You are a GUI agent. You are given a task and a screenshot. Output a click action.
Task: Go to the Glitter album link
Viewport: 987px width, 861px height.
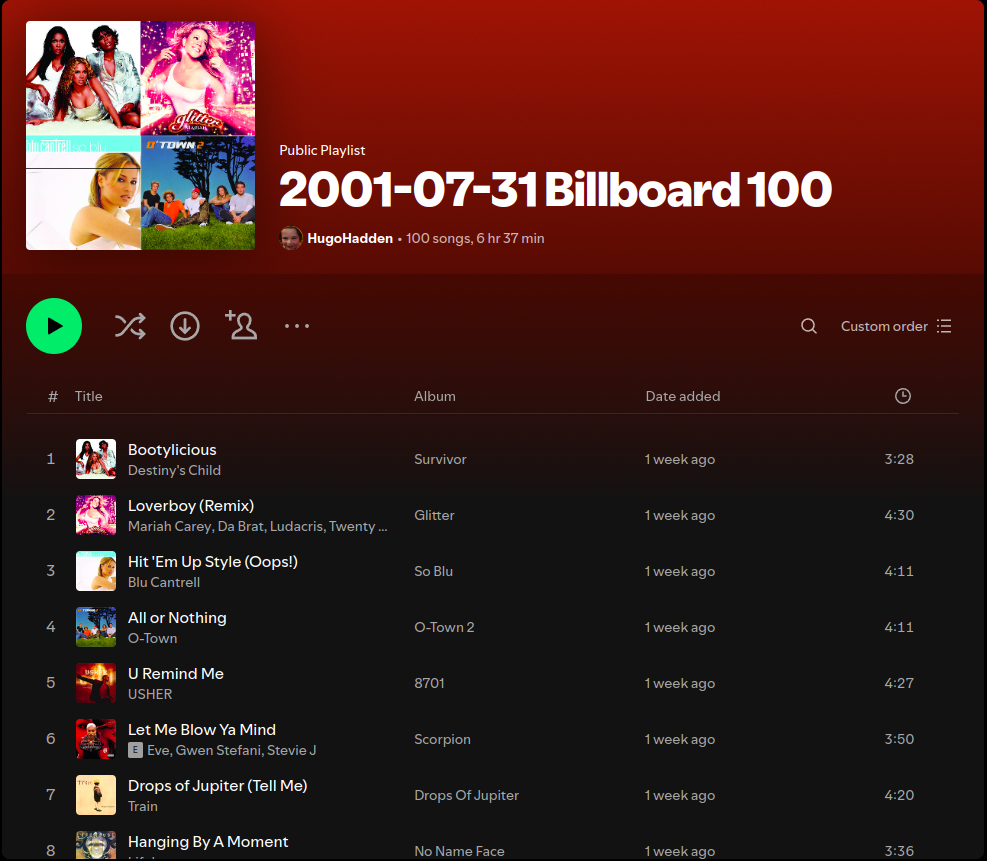coord(434,515)
